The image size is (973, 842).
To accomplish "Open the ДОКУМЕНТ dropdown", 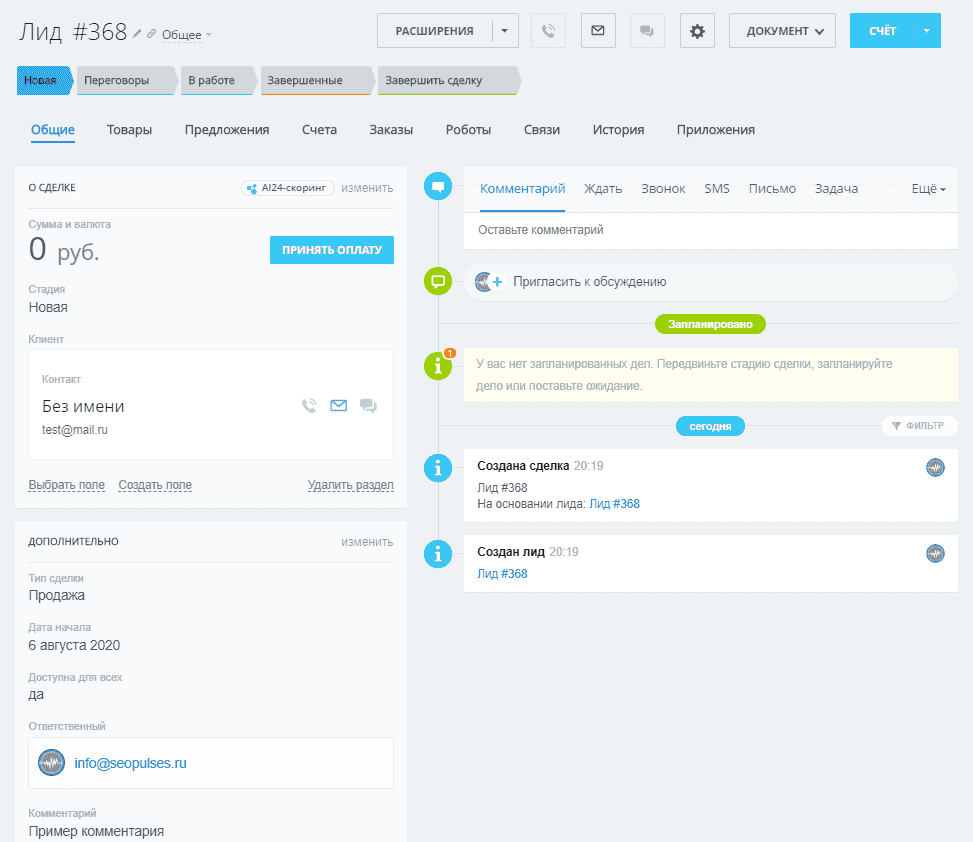I will 782,30.
